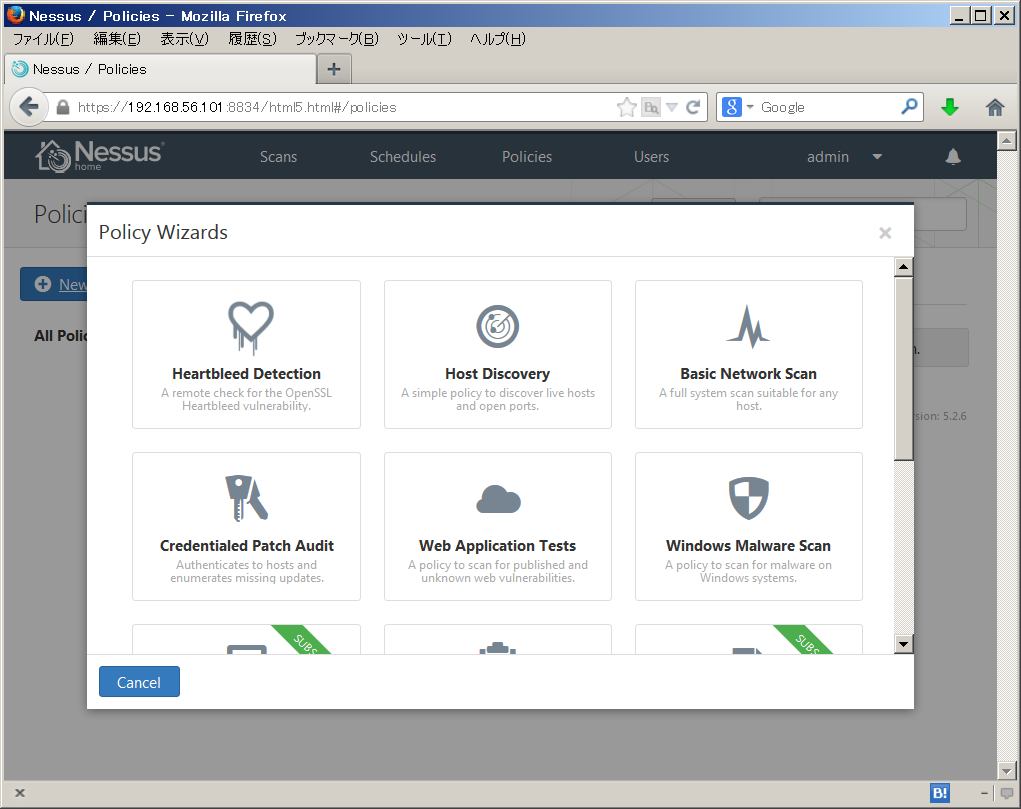Select the Nessus / Policies browser tab
Image resolution: width=1021 pixels, height=809 pixels.
point(160,69)
